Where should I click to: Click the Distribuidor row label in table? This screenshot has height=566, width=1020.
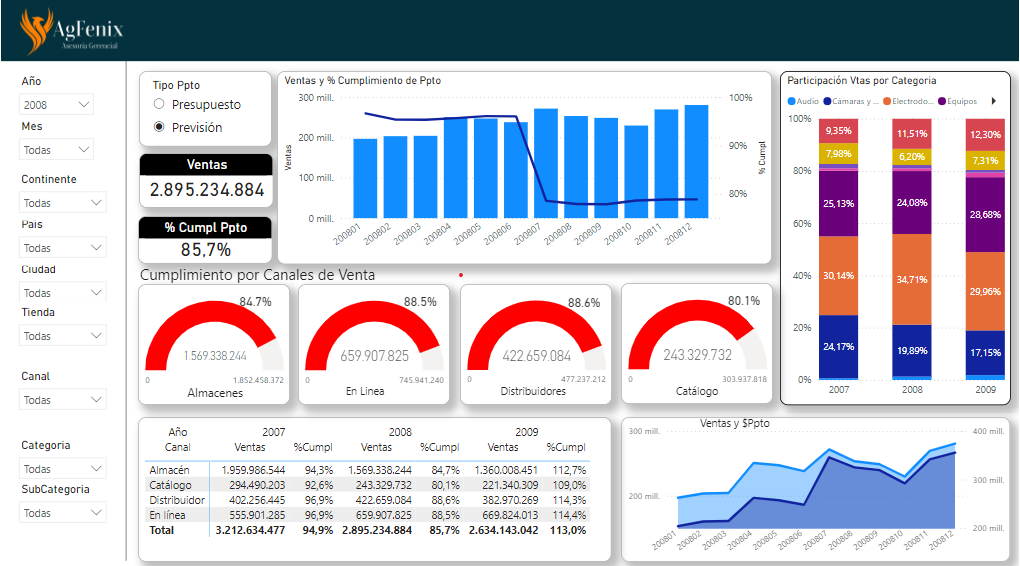(177, 499)
